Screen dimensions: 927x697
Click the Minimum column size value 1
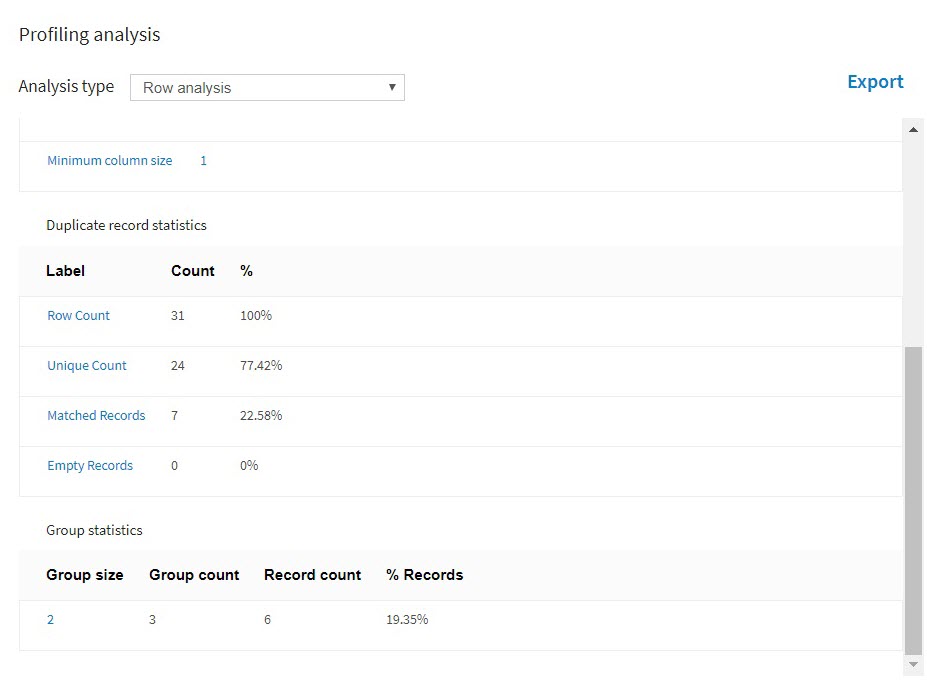point(203,161)
